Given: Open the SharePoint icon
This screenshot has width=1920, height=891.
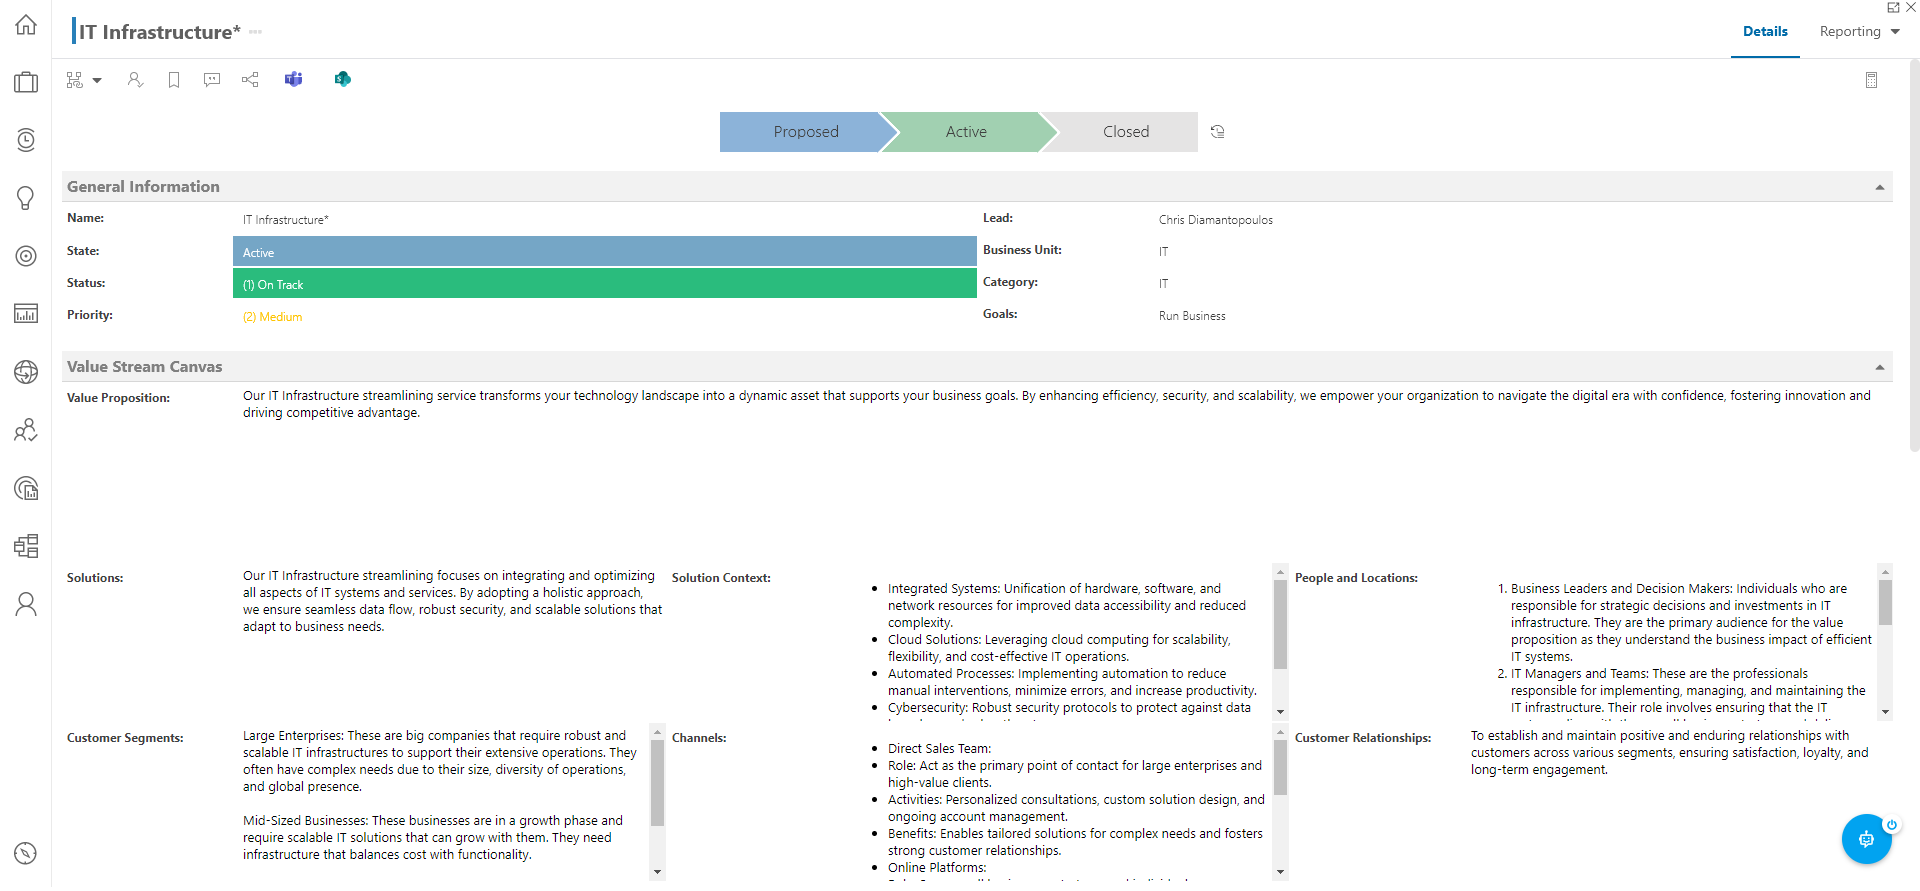Looking at the screenshot, I should [342, 79].
